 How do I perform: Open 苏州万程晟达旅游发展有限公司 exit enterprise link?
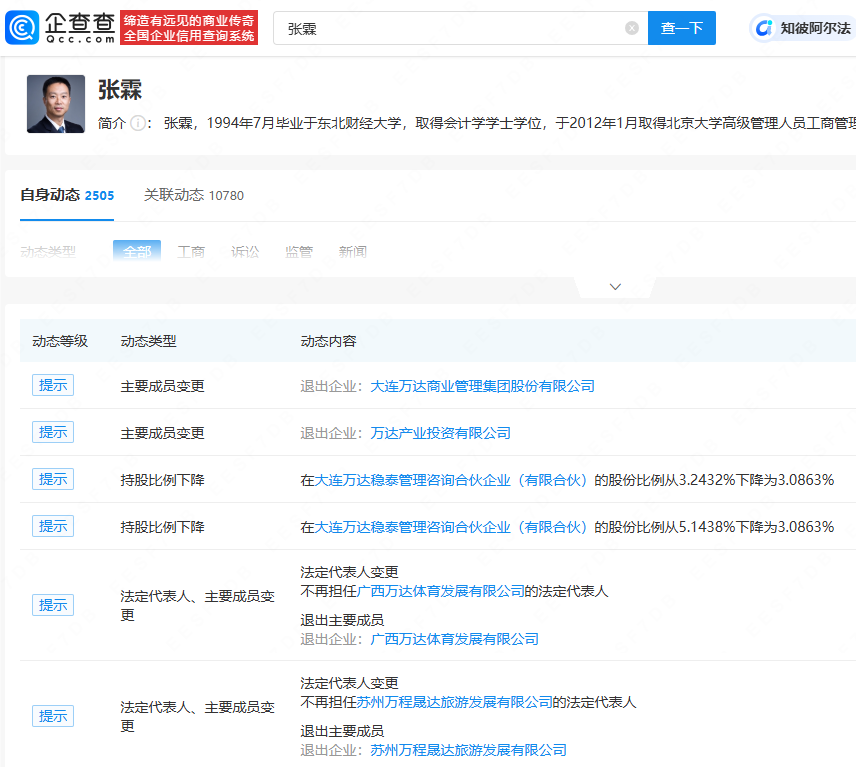pos(468,749)
